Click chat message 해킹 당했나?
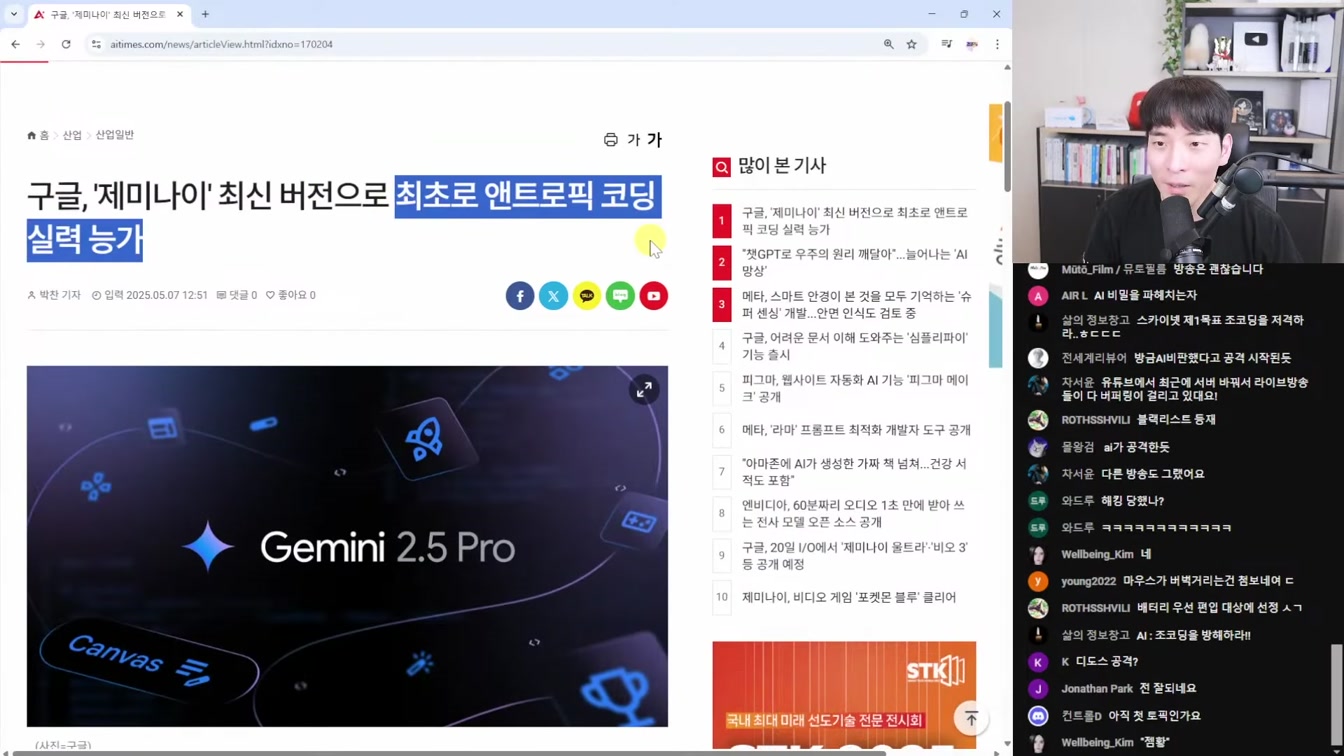The width and height of the screenshot is (1344, 756). click(1133, 501)
